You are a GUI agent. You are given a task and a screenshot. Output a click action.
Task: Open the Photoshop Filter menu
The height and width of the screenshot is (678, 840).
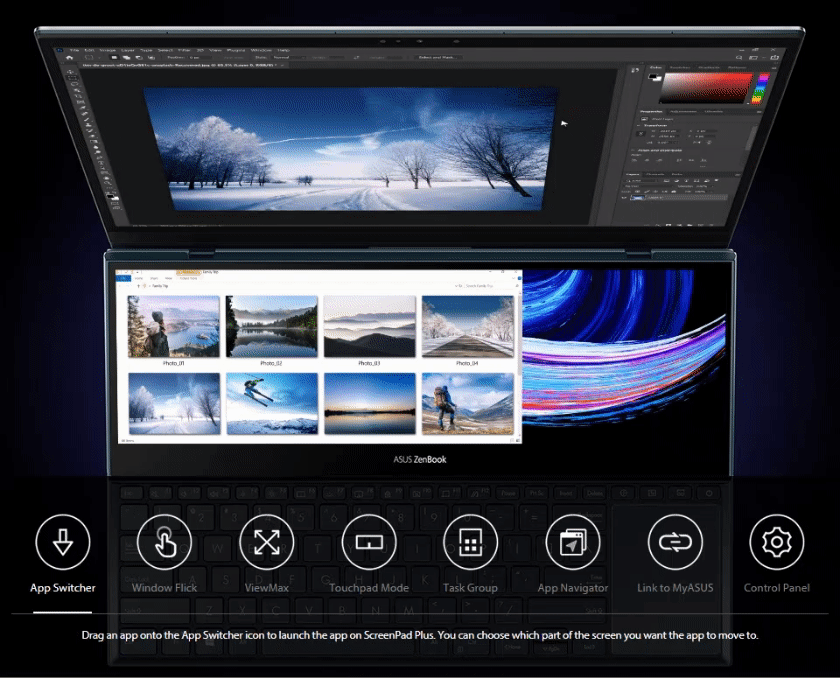click(184, 50)
